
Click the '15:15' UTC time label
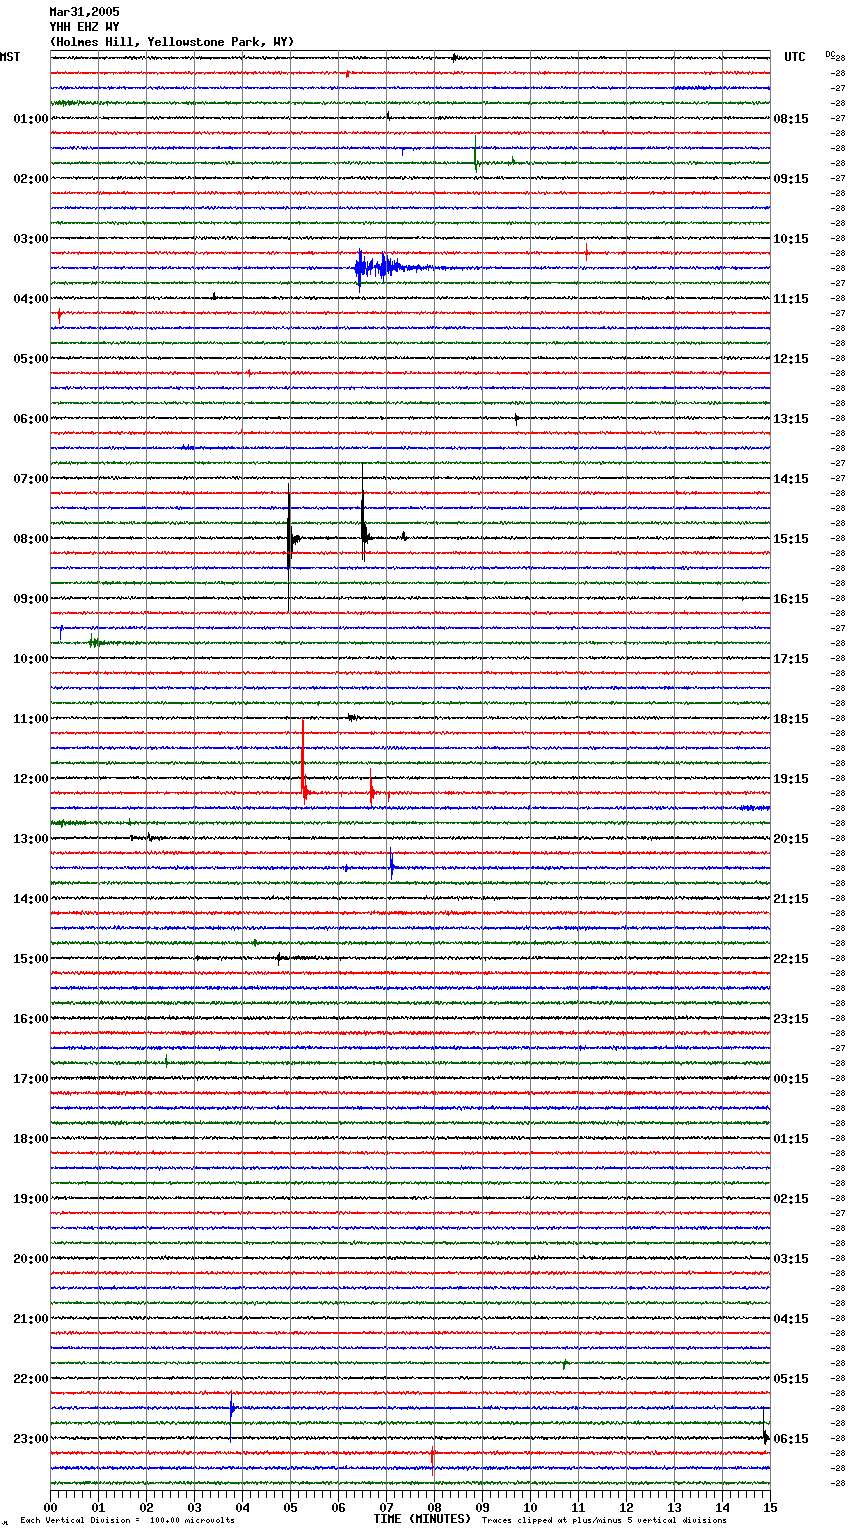pos(791,539)
